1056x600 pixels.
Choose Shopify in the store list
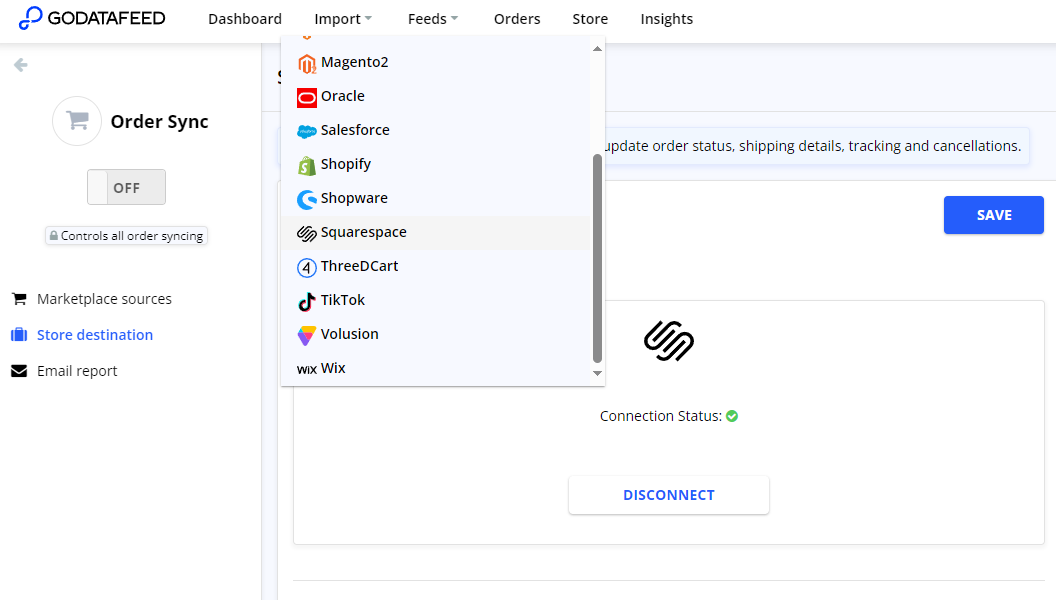(x=436, y=164)
